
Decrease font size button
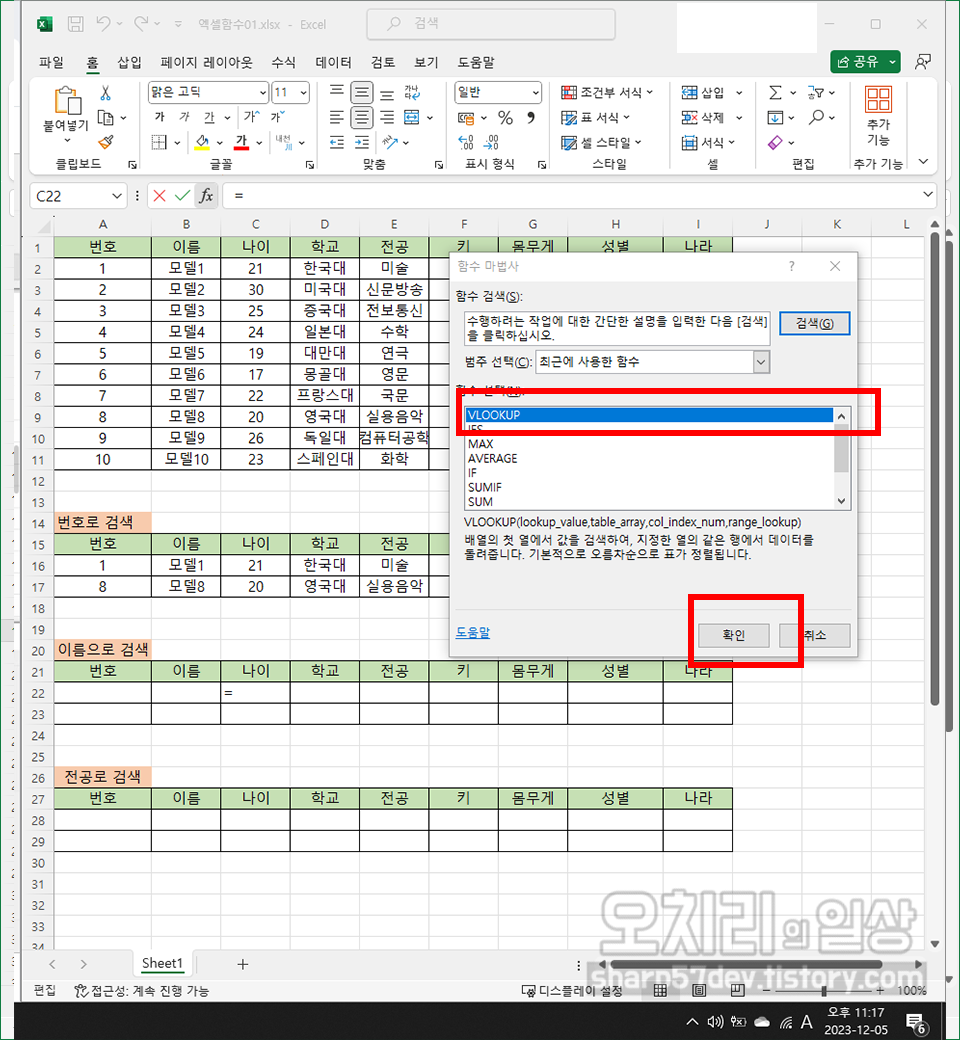(277, 117)
